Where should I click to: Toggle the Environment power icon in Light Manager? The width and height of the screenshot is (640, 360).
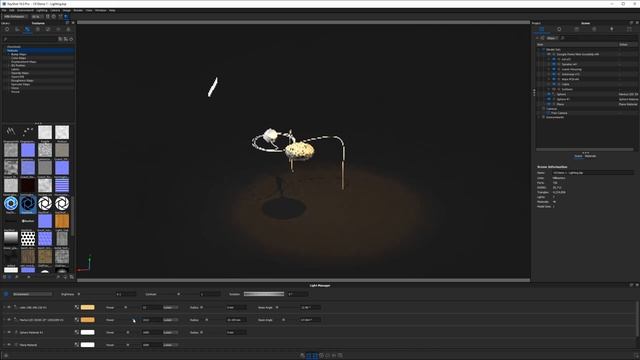point(6,294)
